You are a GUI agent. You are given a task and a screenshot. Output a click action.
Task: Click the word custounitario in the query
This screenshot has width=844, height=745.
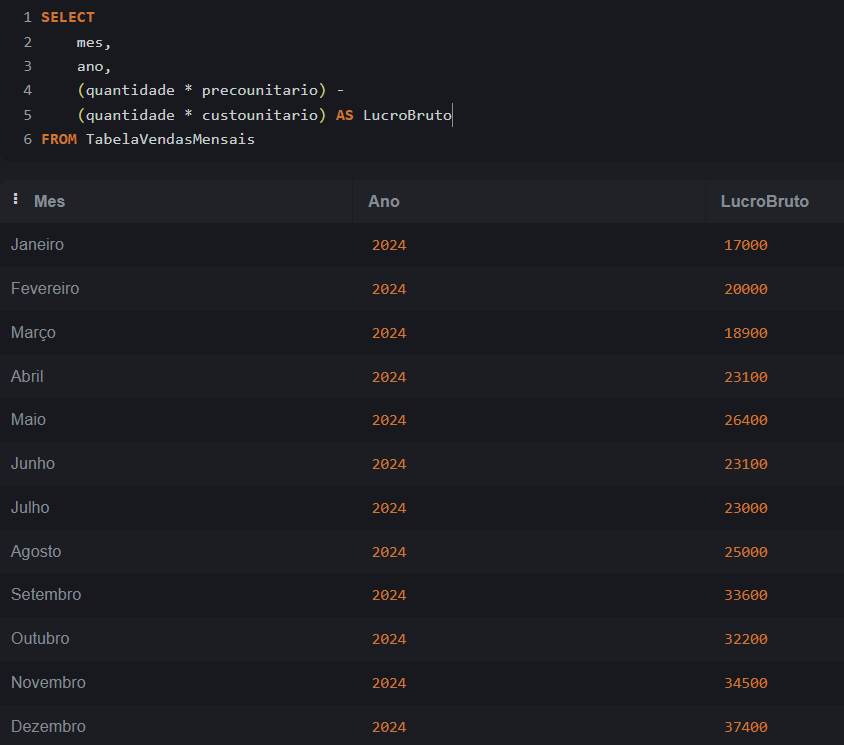pos(259,115)
